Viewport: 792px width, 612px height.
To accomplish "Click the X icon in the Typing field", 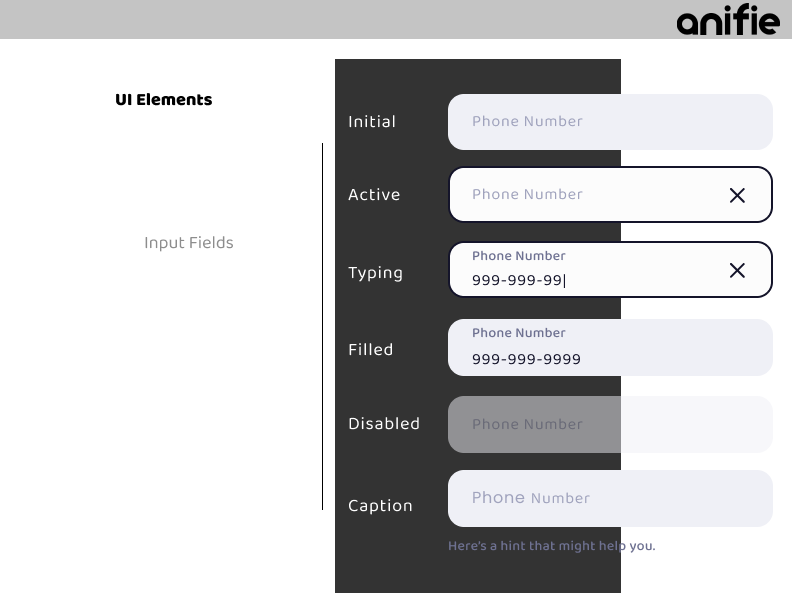I will click(737, 270).
